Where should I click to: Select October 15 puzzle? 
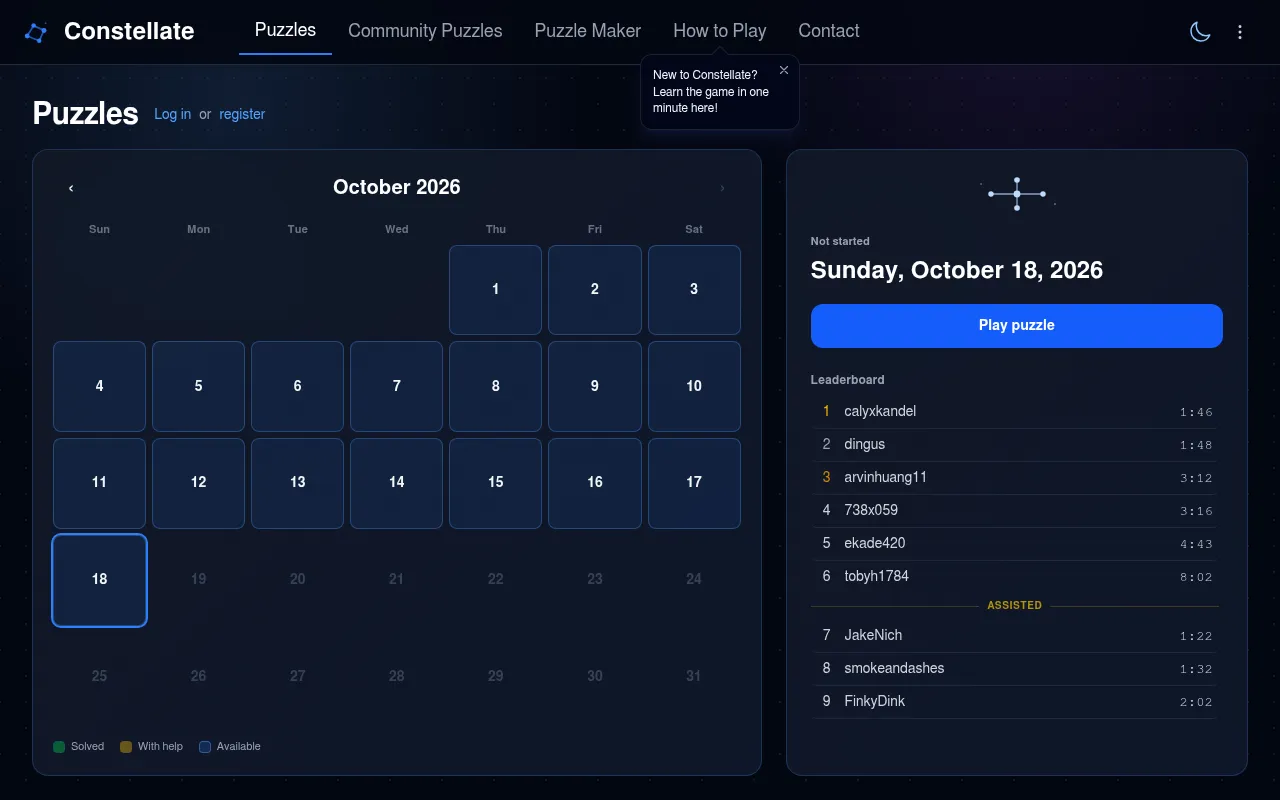496,483
